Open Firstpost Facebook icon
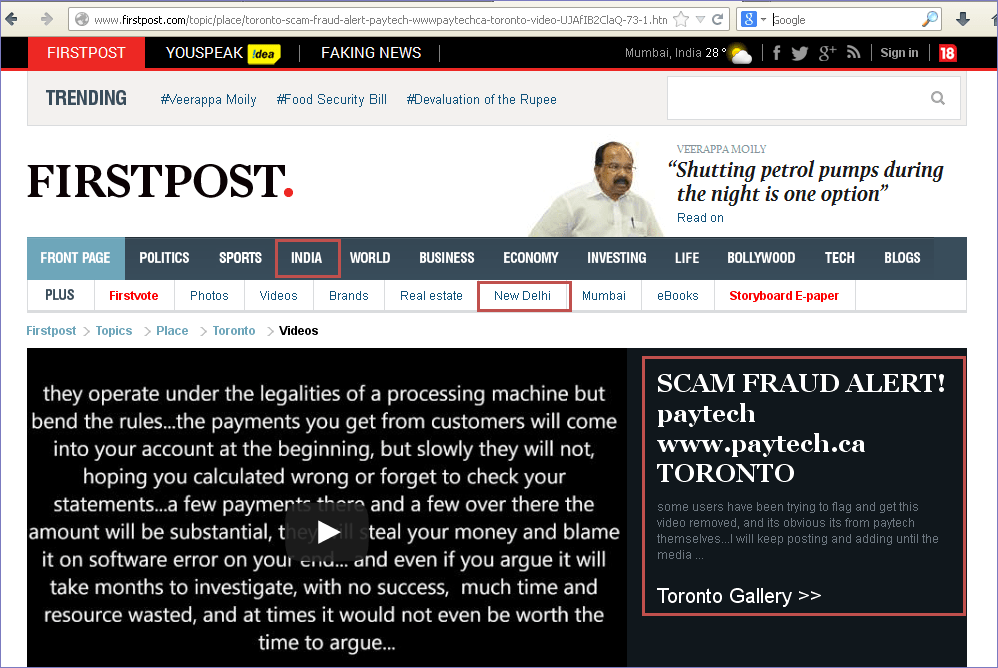This screenshot has height=668, width=998. (x=777, y=53)
